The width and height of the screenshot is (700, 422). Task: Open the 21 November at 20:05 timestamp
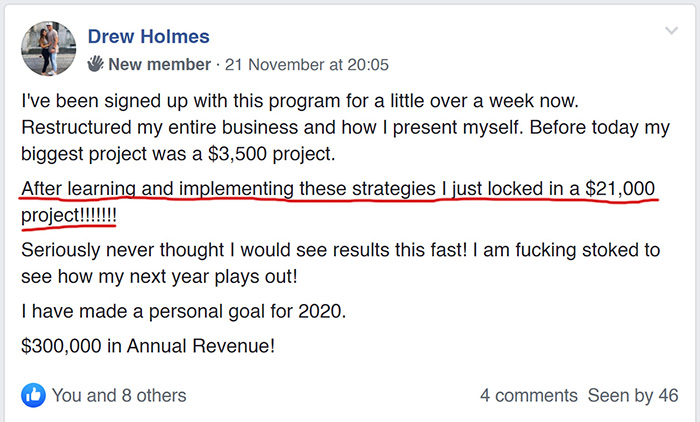coord(307,65)
